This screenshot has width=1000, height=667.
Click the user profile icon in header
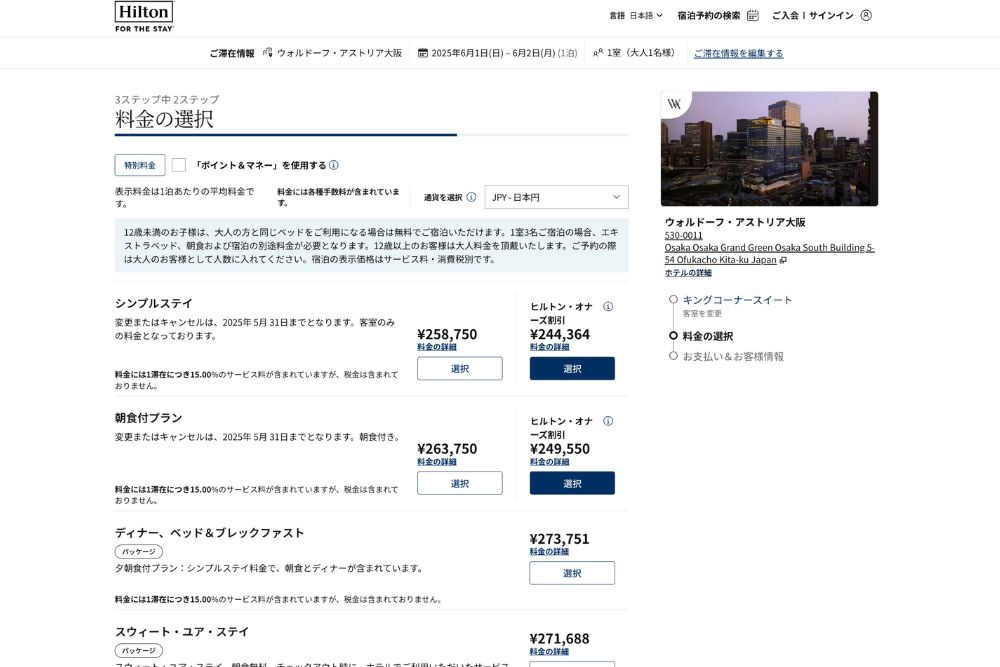point(865,15)
